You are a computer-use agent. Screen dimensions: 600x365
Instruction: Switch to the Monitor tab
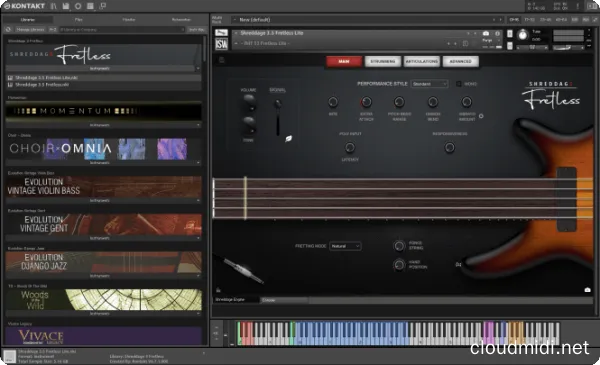tap(129, 20)
